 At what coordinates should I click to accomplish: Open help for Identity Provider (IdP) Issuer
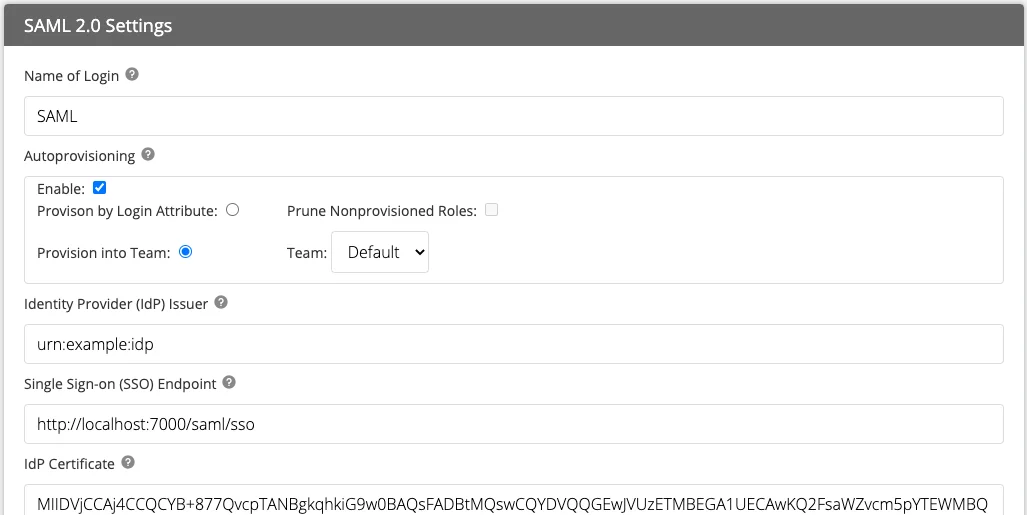(x=221, y=303)
